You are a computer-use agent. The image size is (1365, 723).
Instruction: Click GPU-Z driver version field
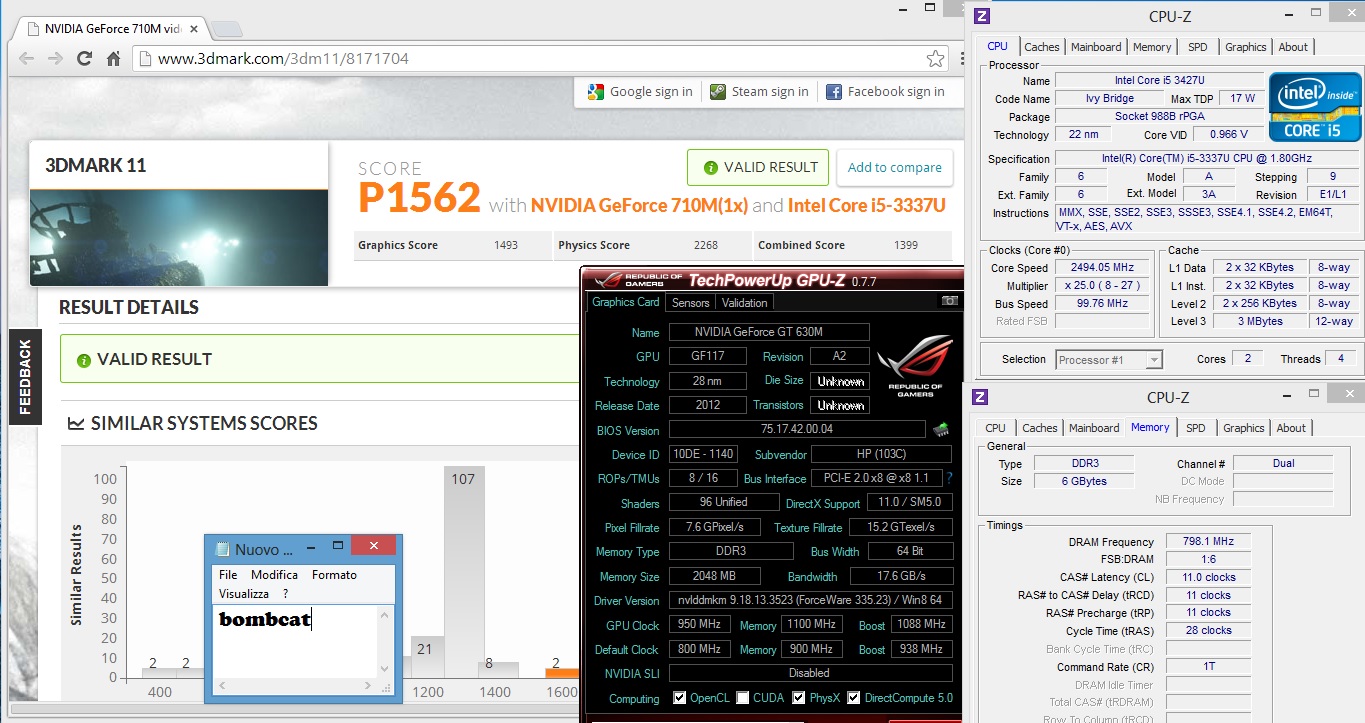pos(810,601)
